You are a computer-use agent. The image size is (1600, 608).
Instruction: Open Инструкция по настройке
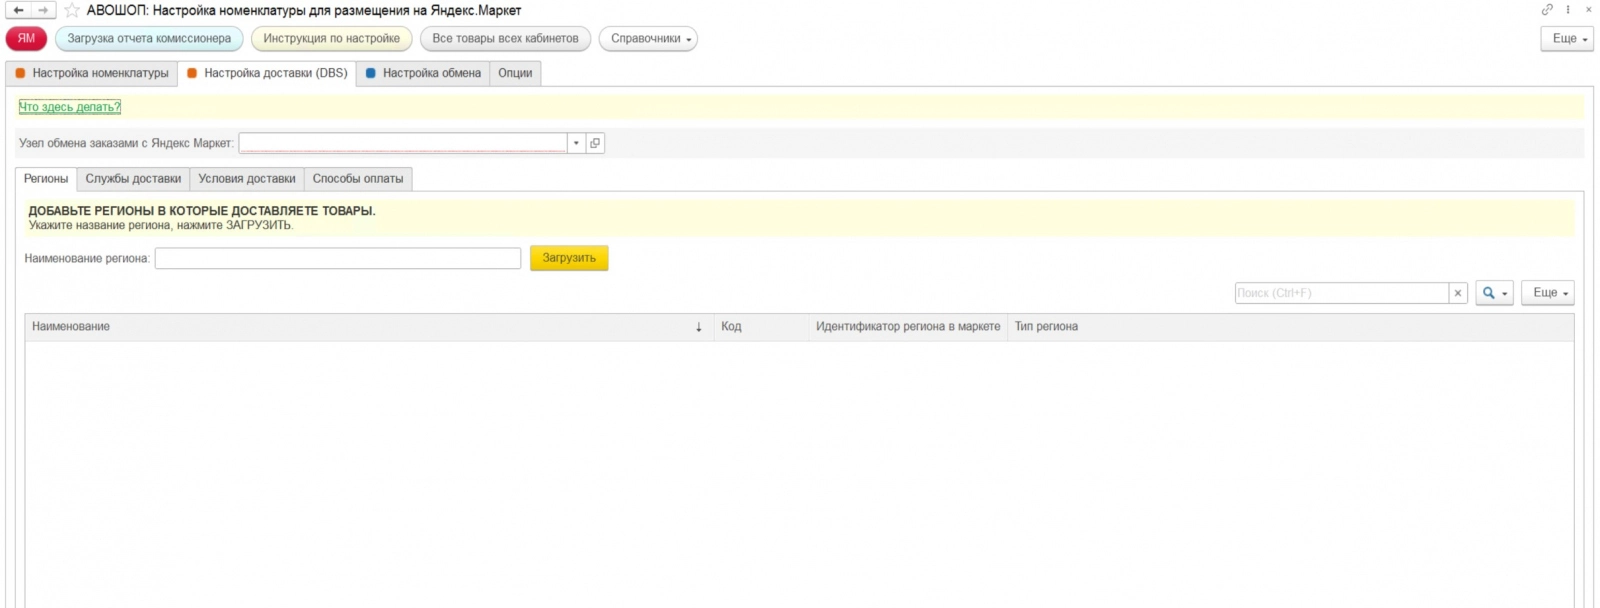[331, 39]
